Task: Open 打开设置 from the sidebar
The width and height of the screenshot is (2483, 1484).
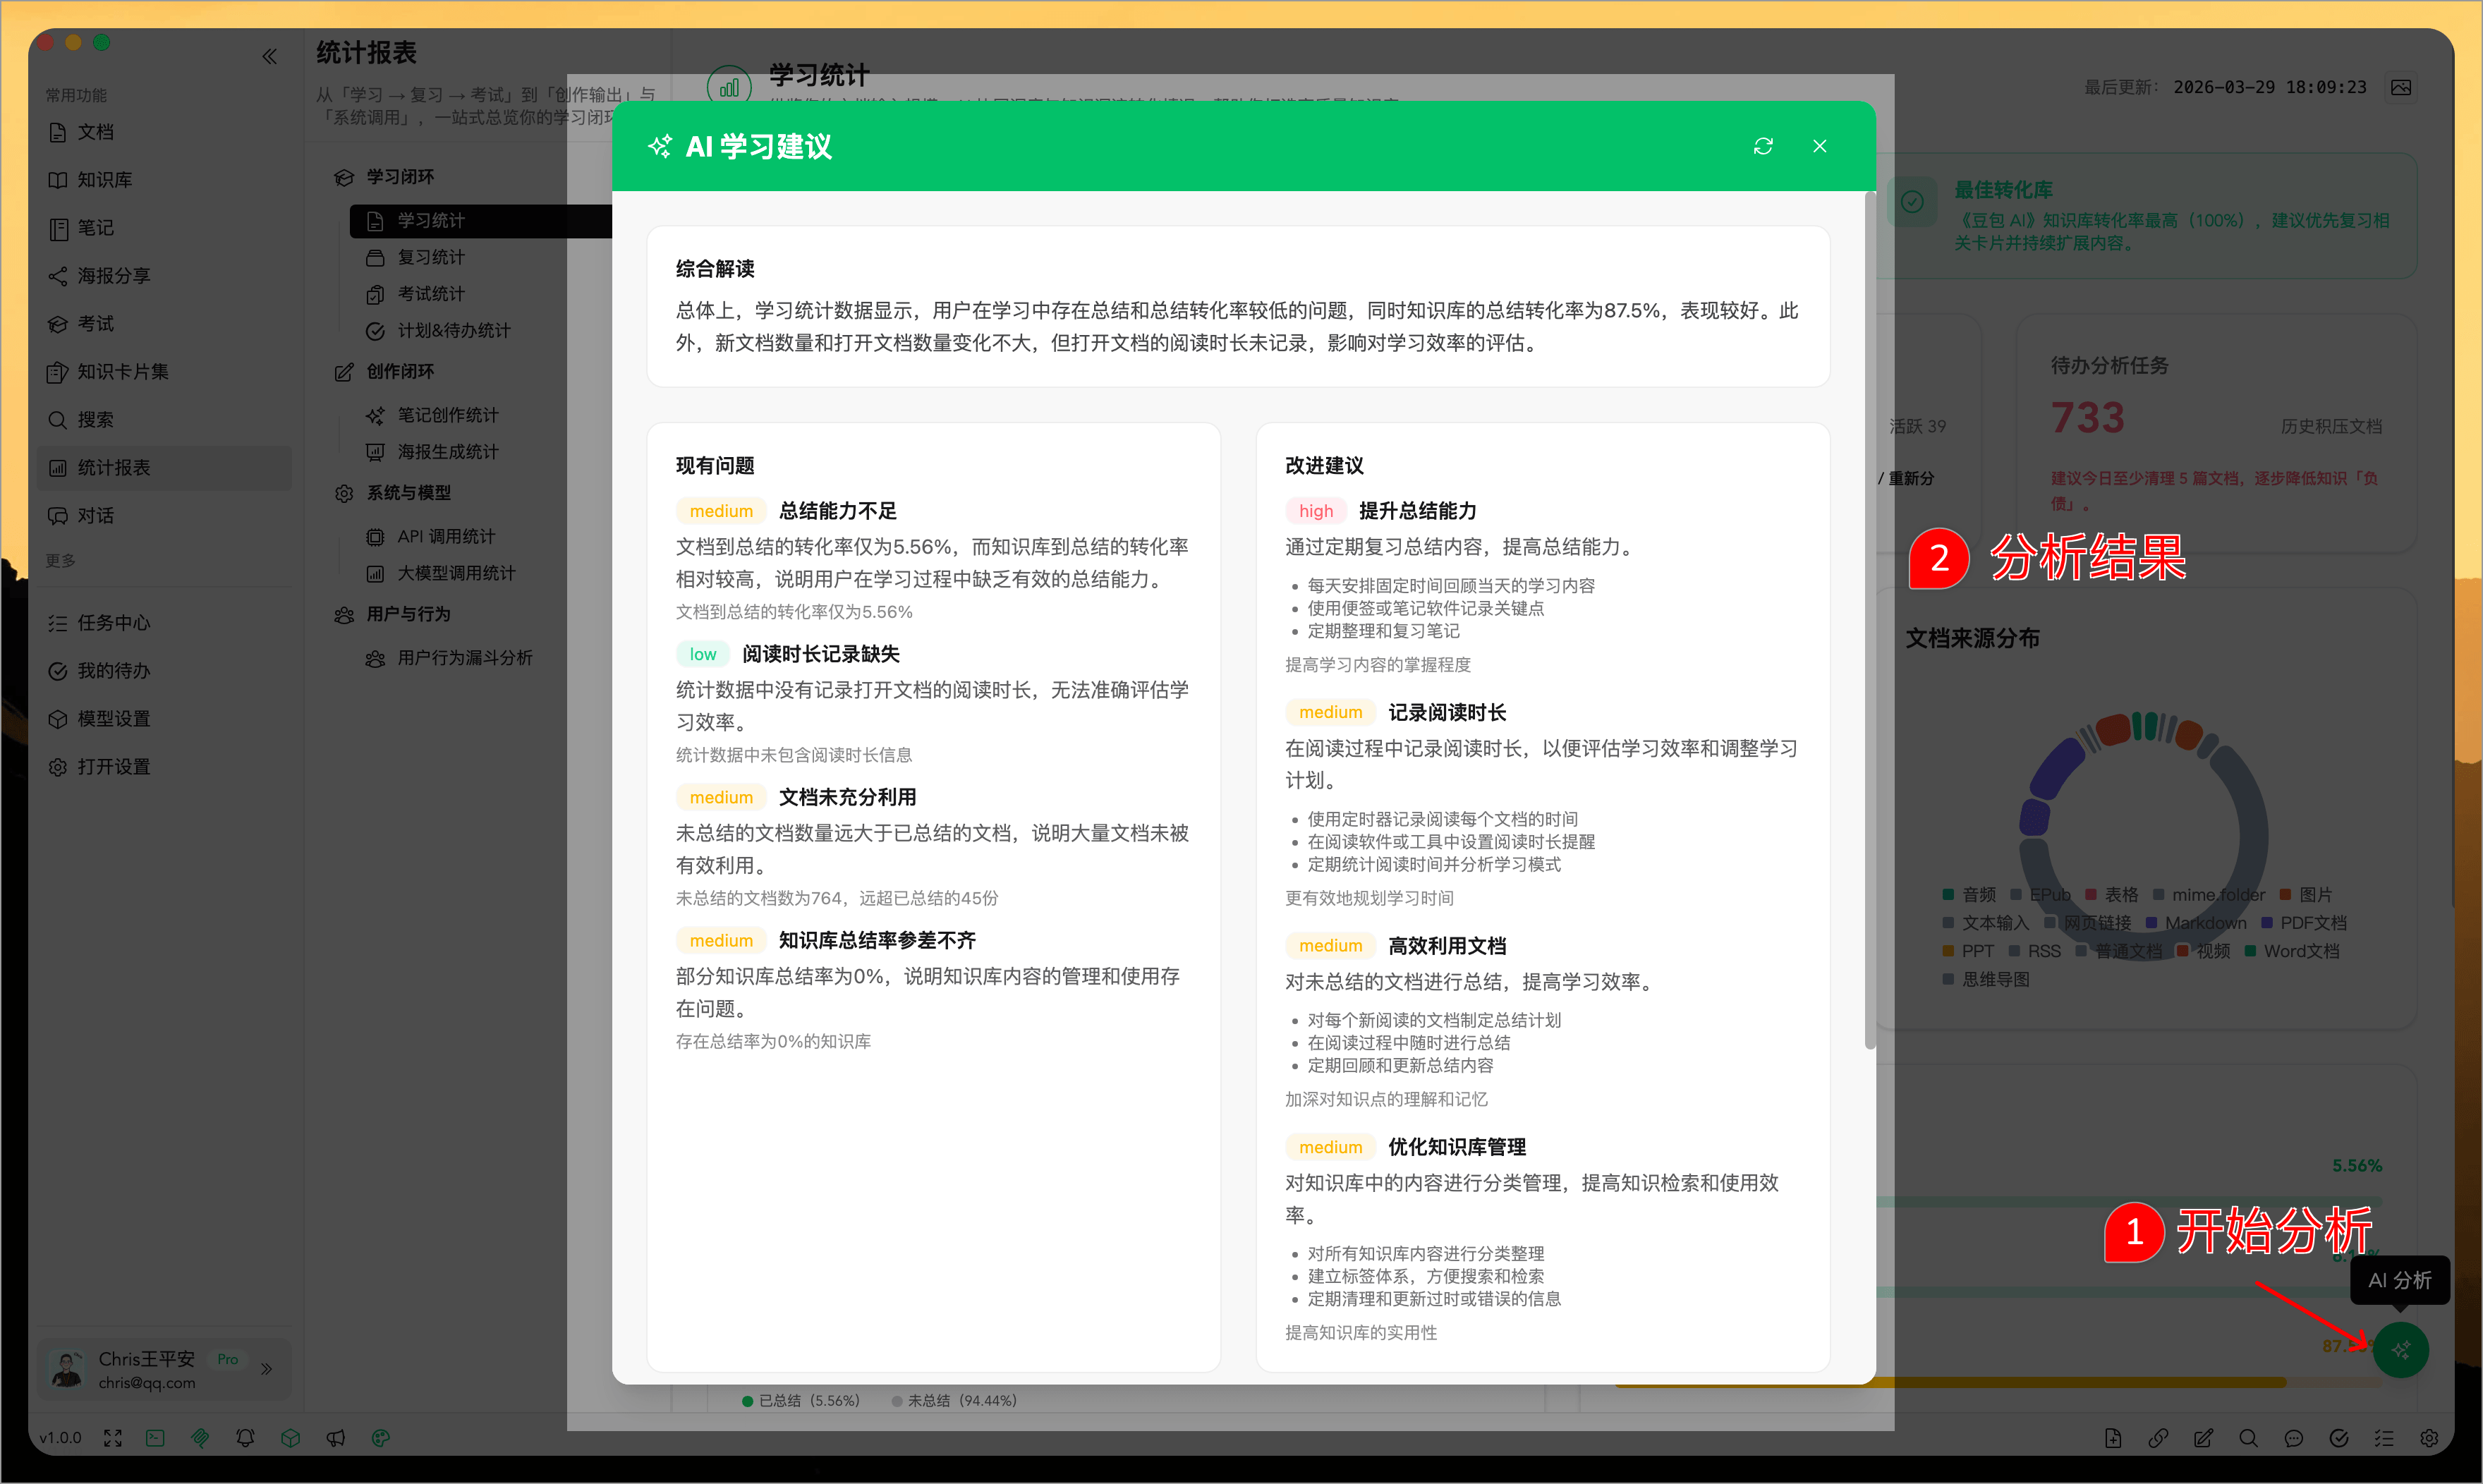Action: [x=112, y=766]
